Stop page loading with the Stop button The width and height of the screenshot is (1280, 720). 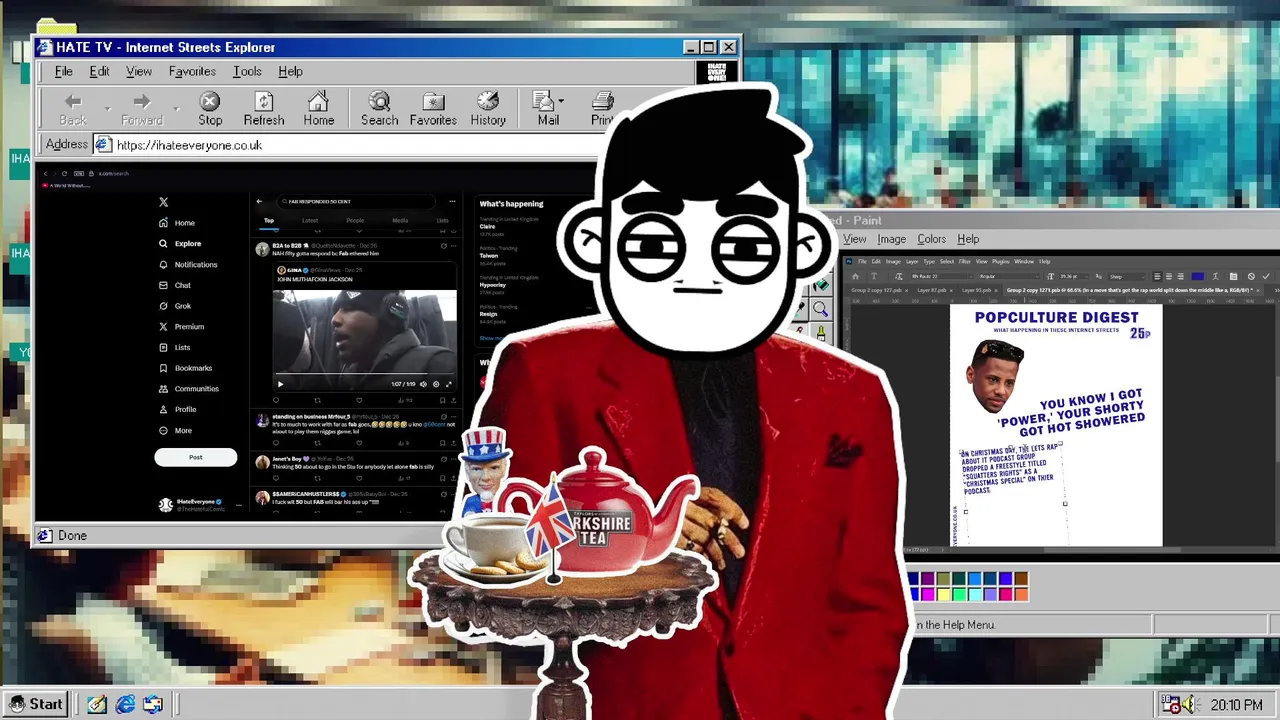pos(210,109)
